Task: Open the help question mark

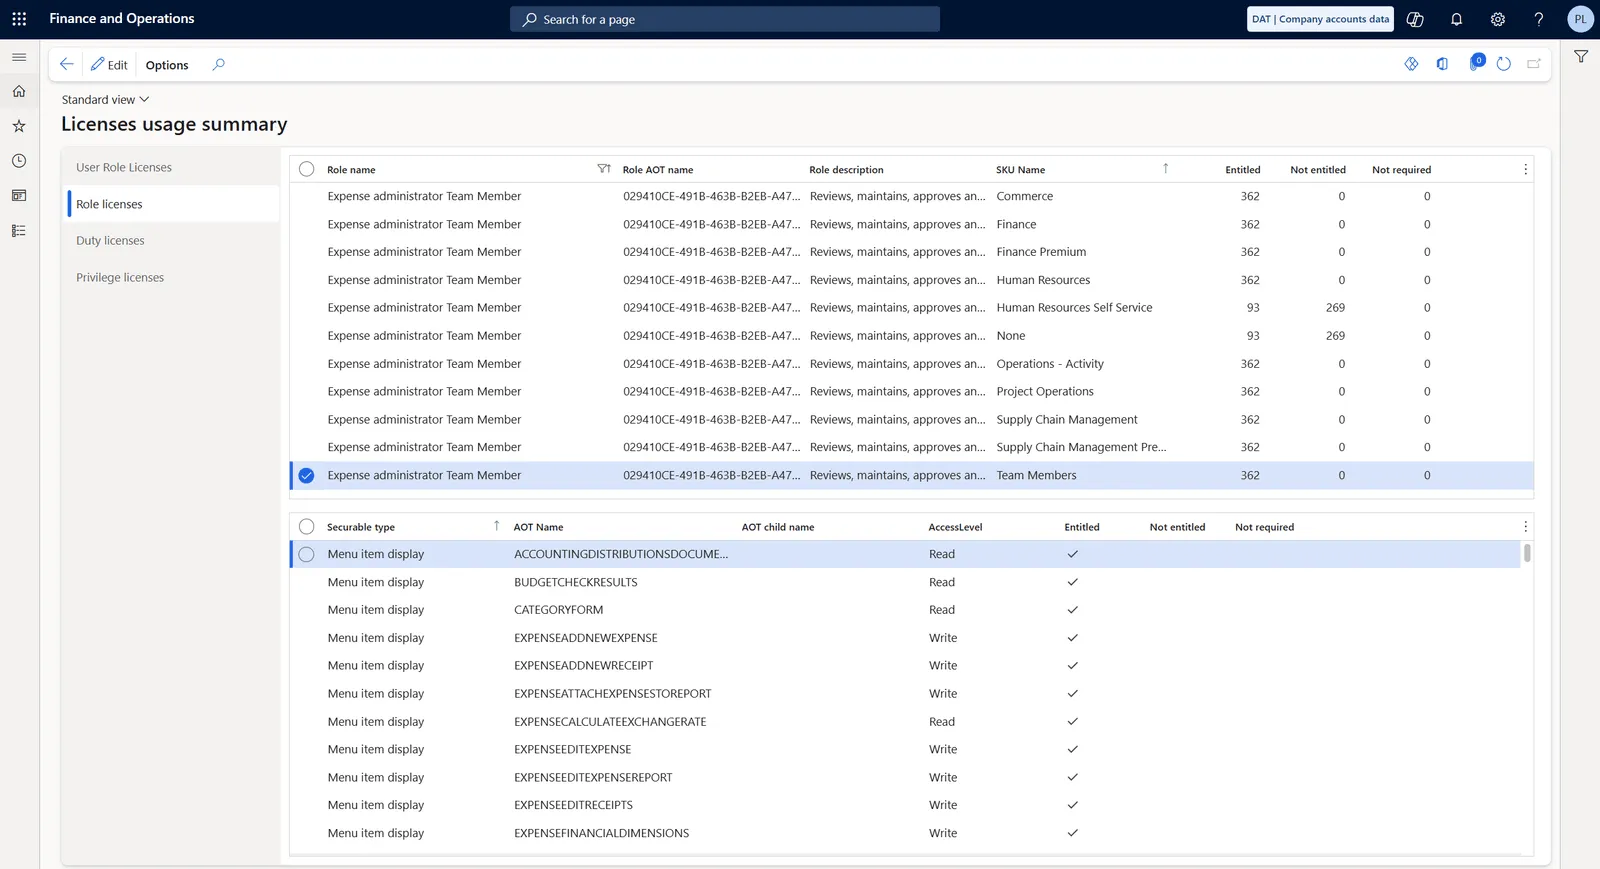Action: (x=1538, y=19)
